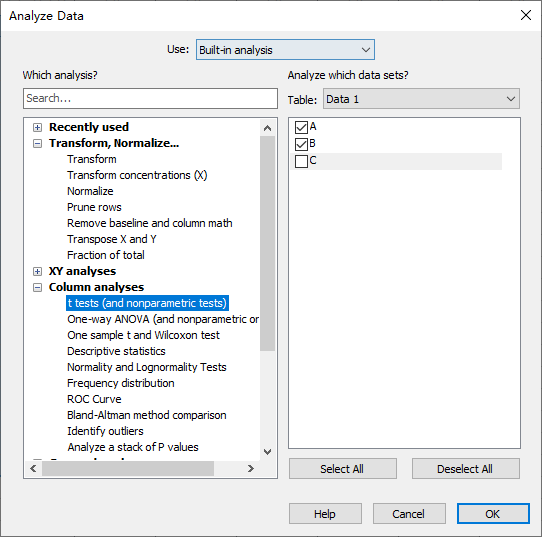Expand the Recently used group

click(37, 128)
